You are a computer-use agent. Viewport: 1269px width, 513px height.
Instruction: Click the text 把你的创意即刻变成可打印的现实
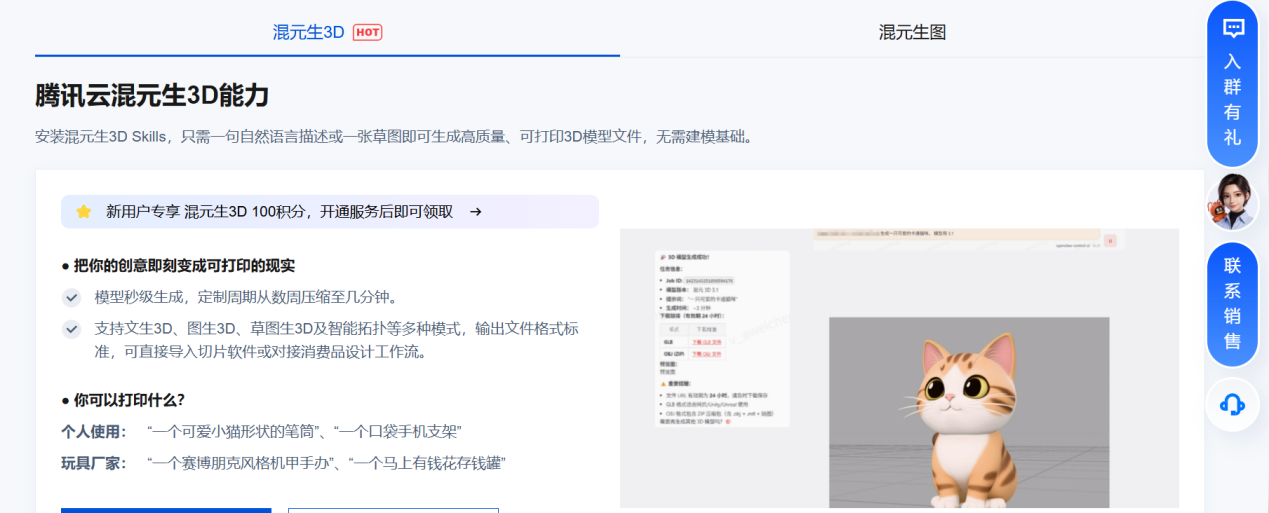(184, 266)
